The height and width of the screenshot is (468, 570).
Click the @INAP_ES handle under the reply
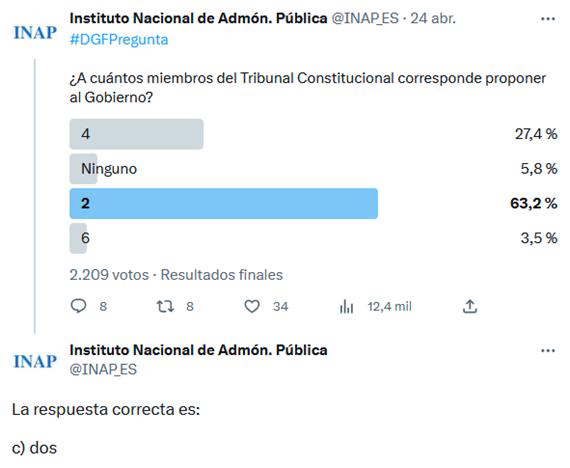pyautogui.click(x=103, y=369)
